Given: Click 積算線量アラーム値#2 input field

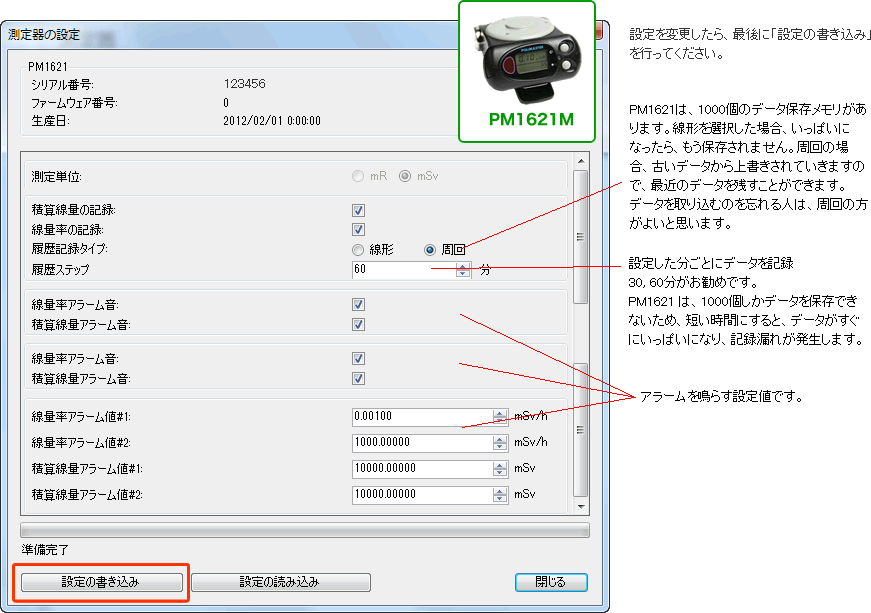Looking at the screenshot, I should [422, 495].
